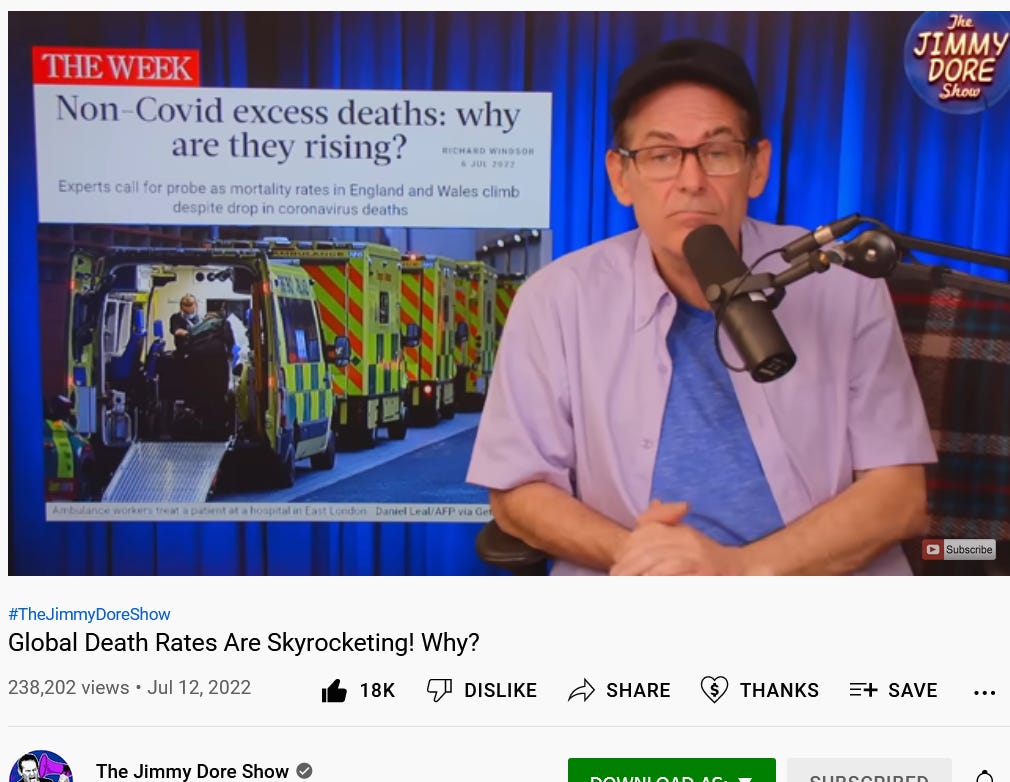The width and height of the screenshot is (1010, 782).
Task: Click the SUBSCRIBED button
Action: 869,771
